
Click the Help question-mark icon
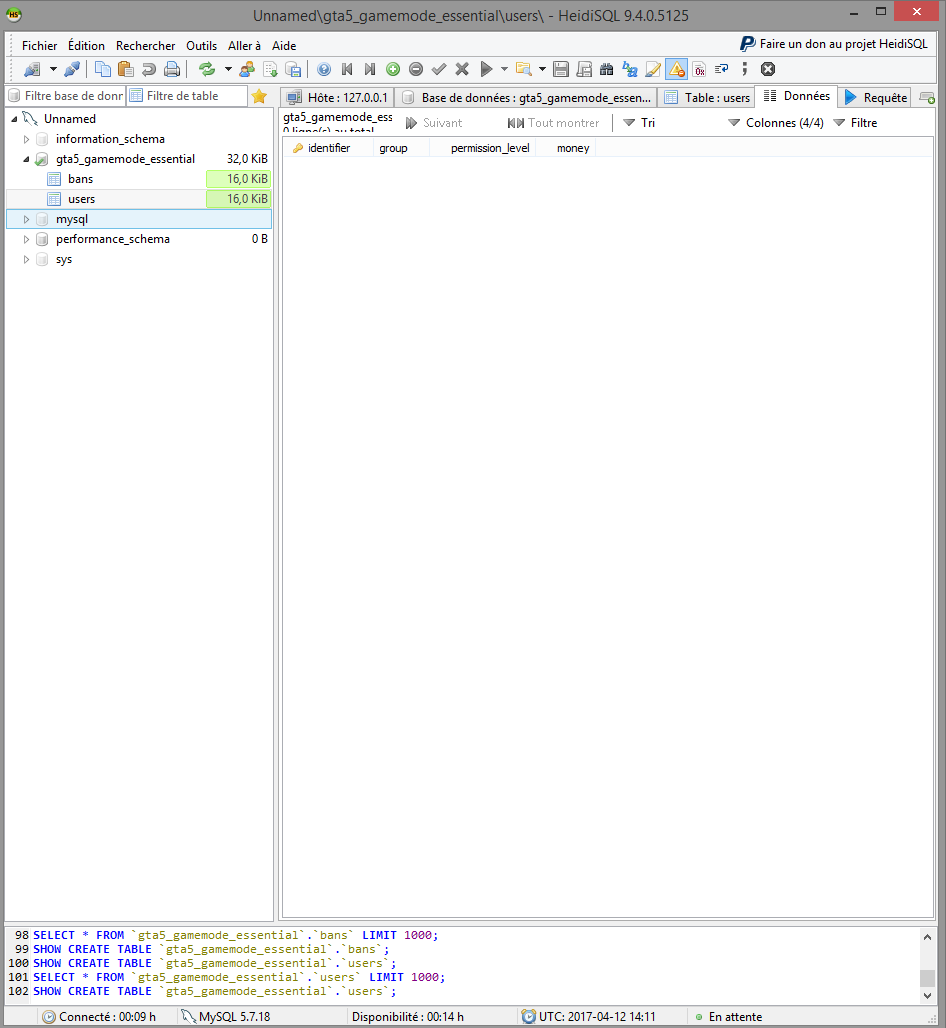click(x=324, y=69)
